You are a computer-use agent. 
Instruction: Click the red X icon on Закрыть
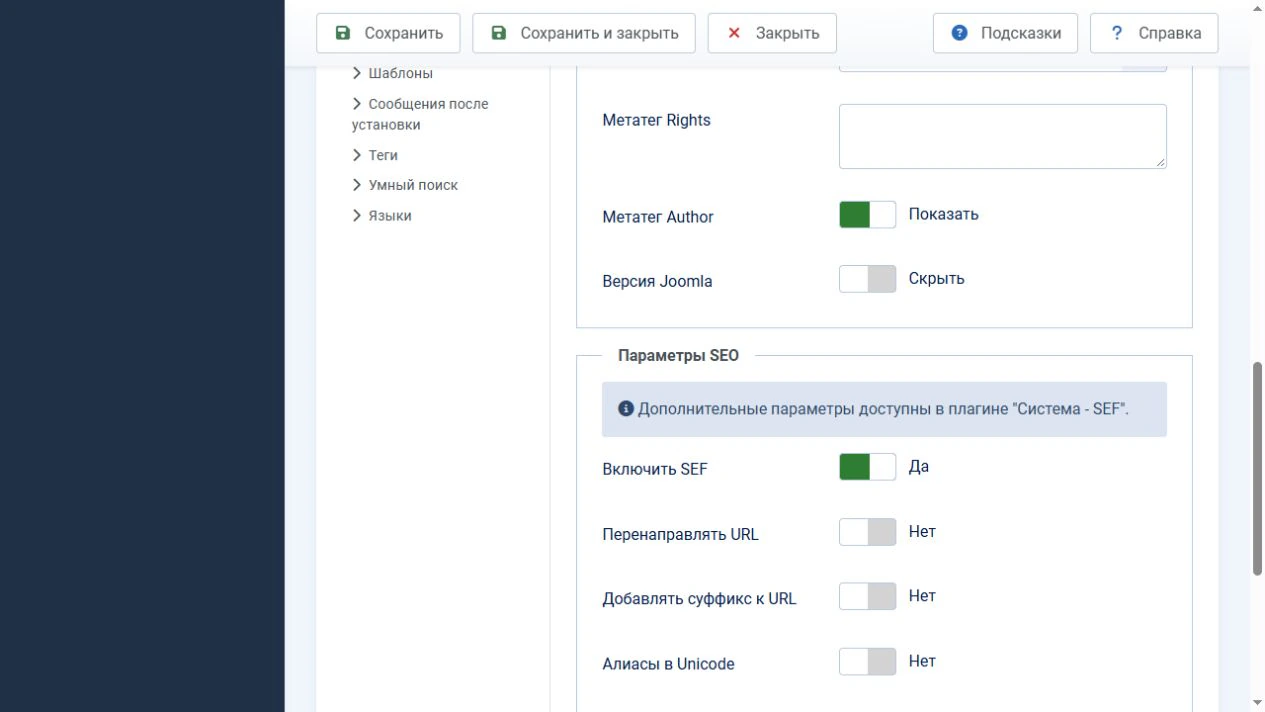(x=734, y=33)
